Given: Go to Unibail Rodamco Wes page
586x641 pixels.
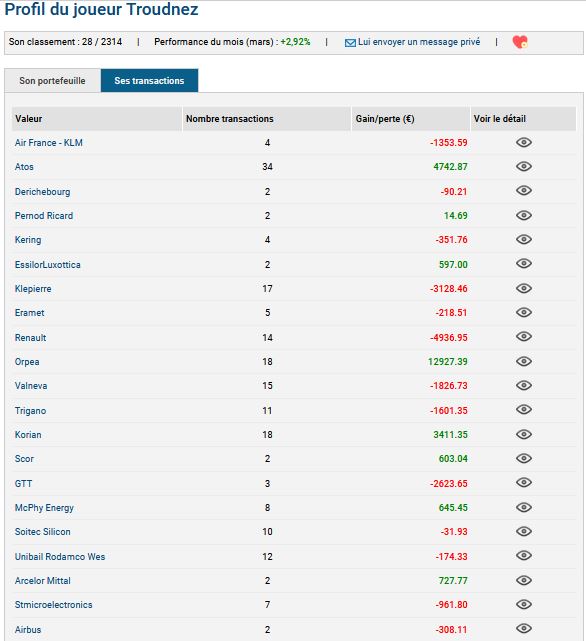Looking at the screenshot, I should (60, 557).
